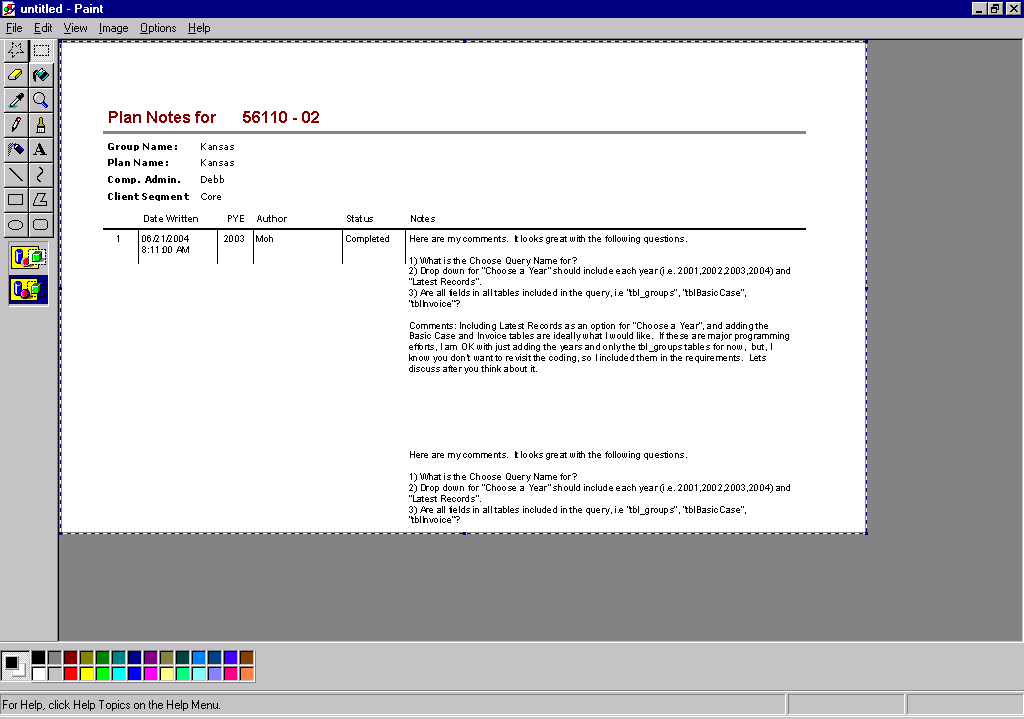Restore down the Paint window
Image resolution: width=1024 pixels, height=719 pixels.
coord(995,8)
